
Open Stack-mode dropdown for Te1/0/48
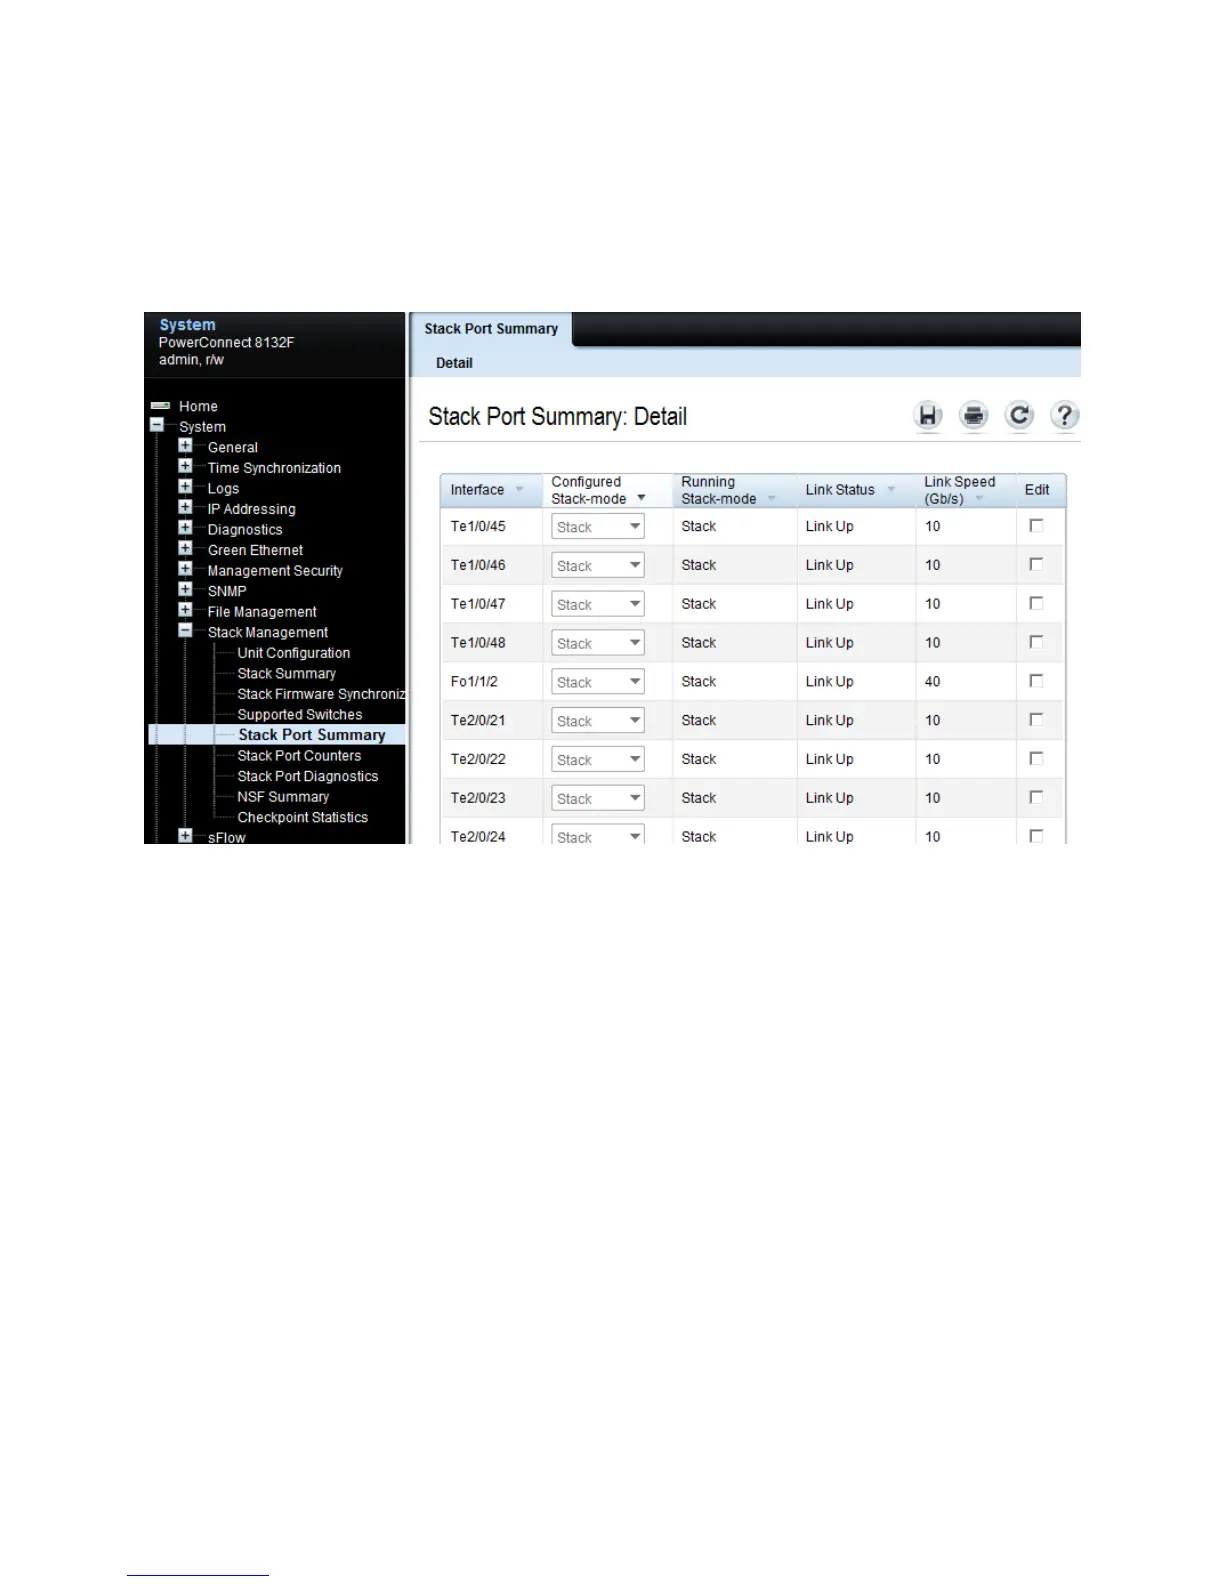(x=598, y=643)
